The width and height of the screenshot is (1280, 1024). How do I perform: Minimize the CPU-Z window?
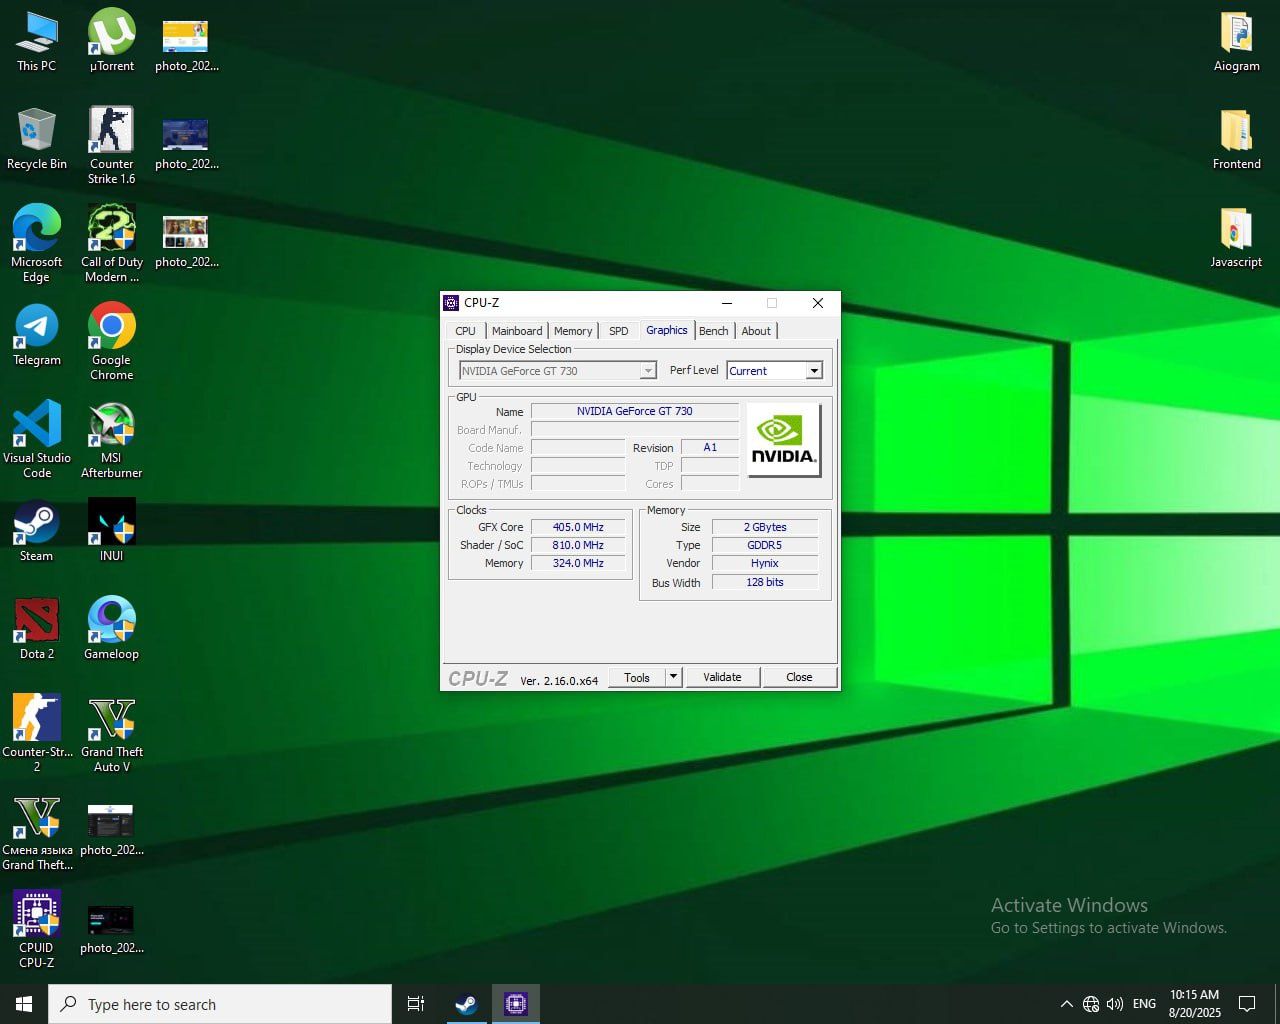(x=727, y=303)
